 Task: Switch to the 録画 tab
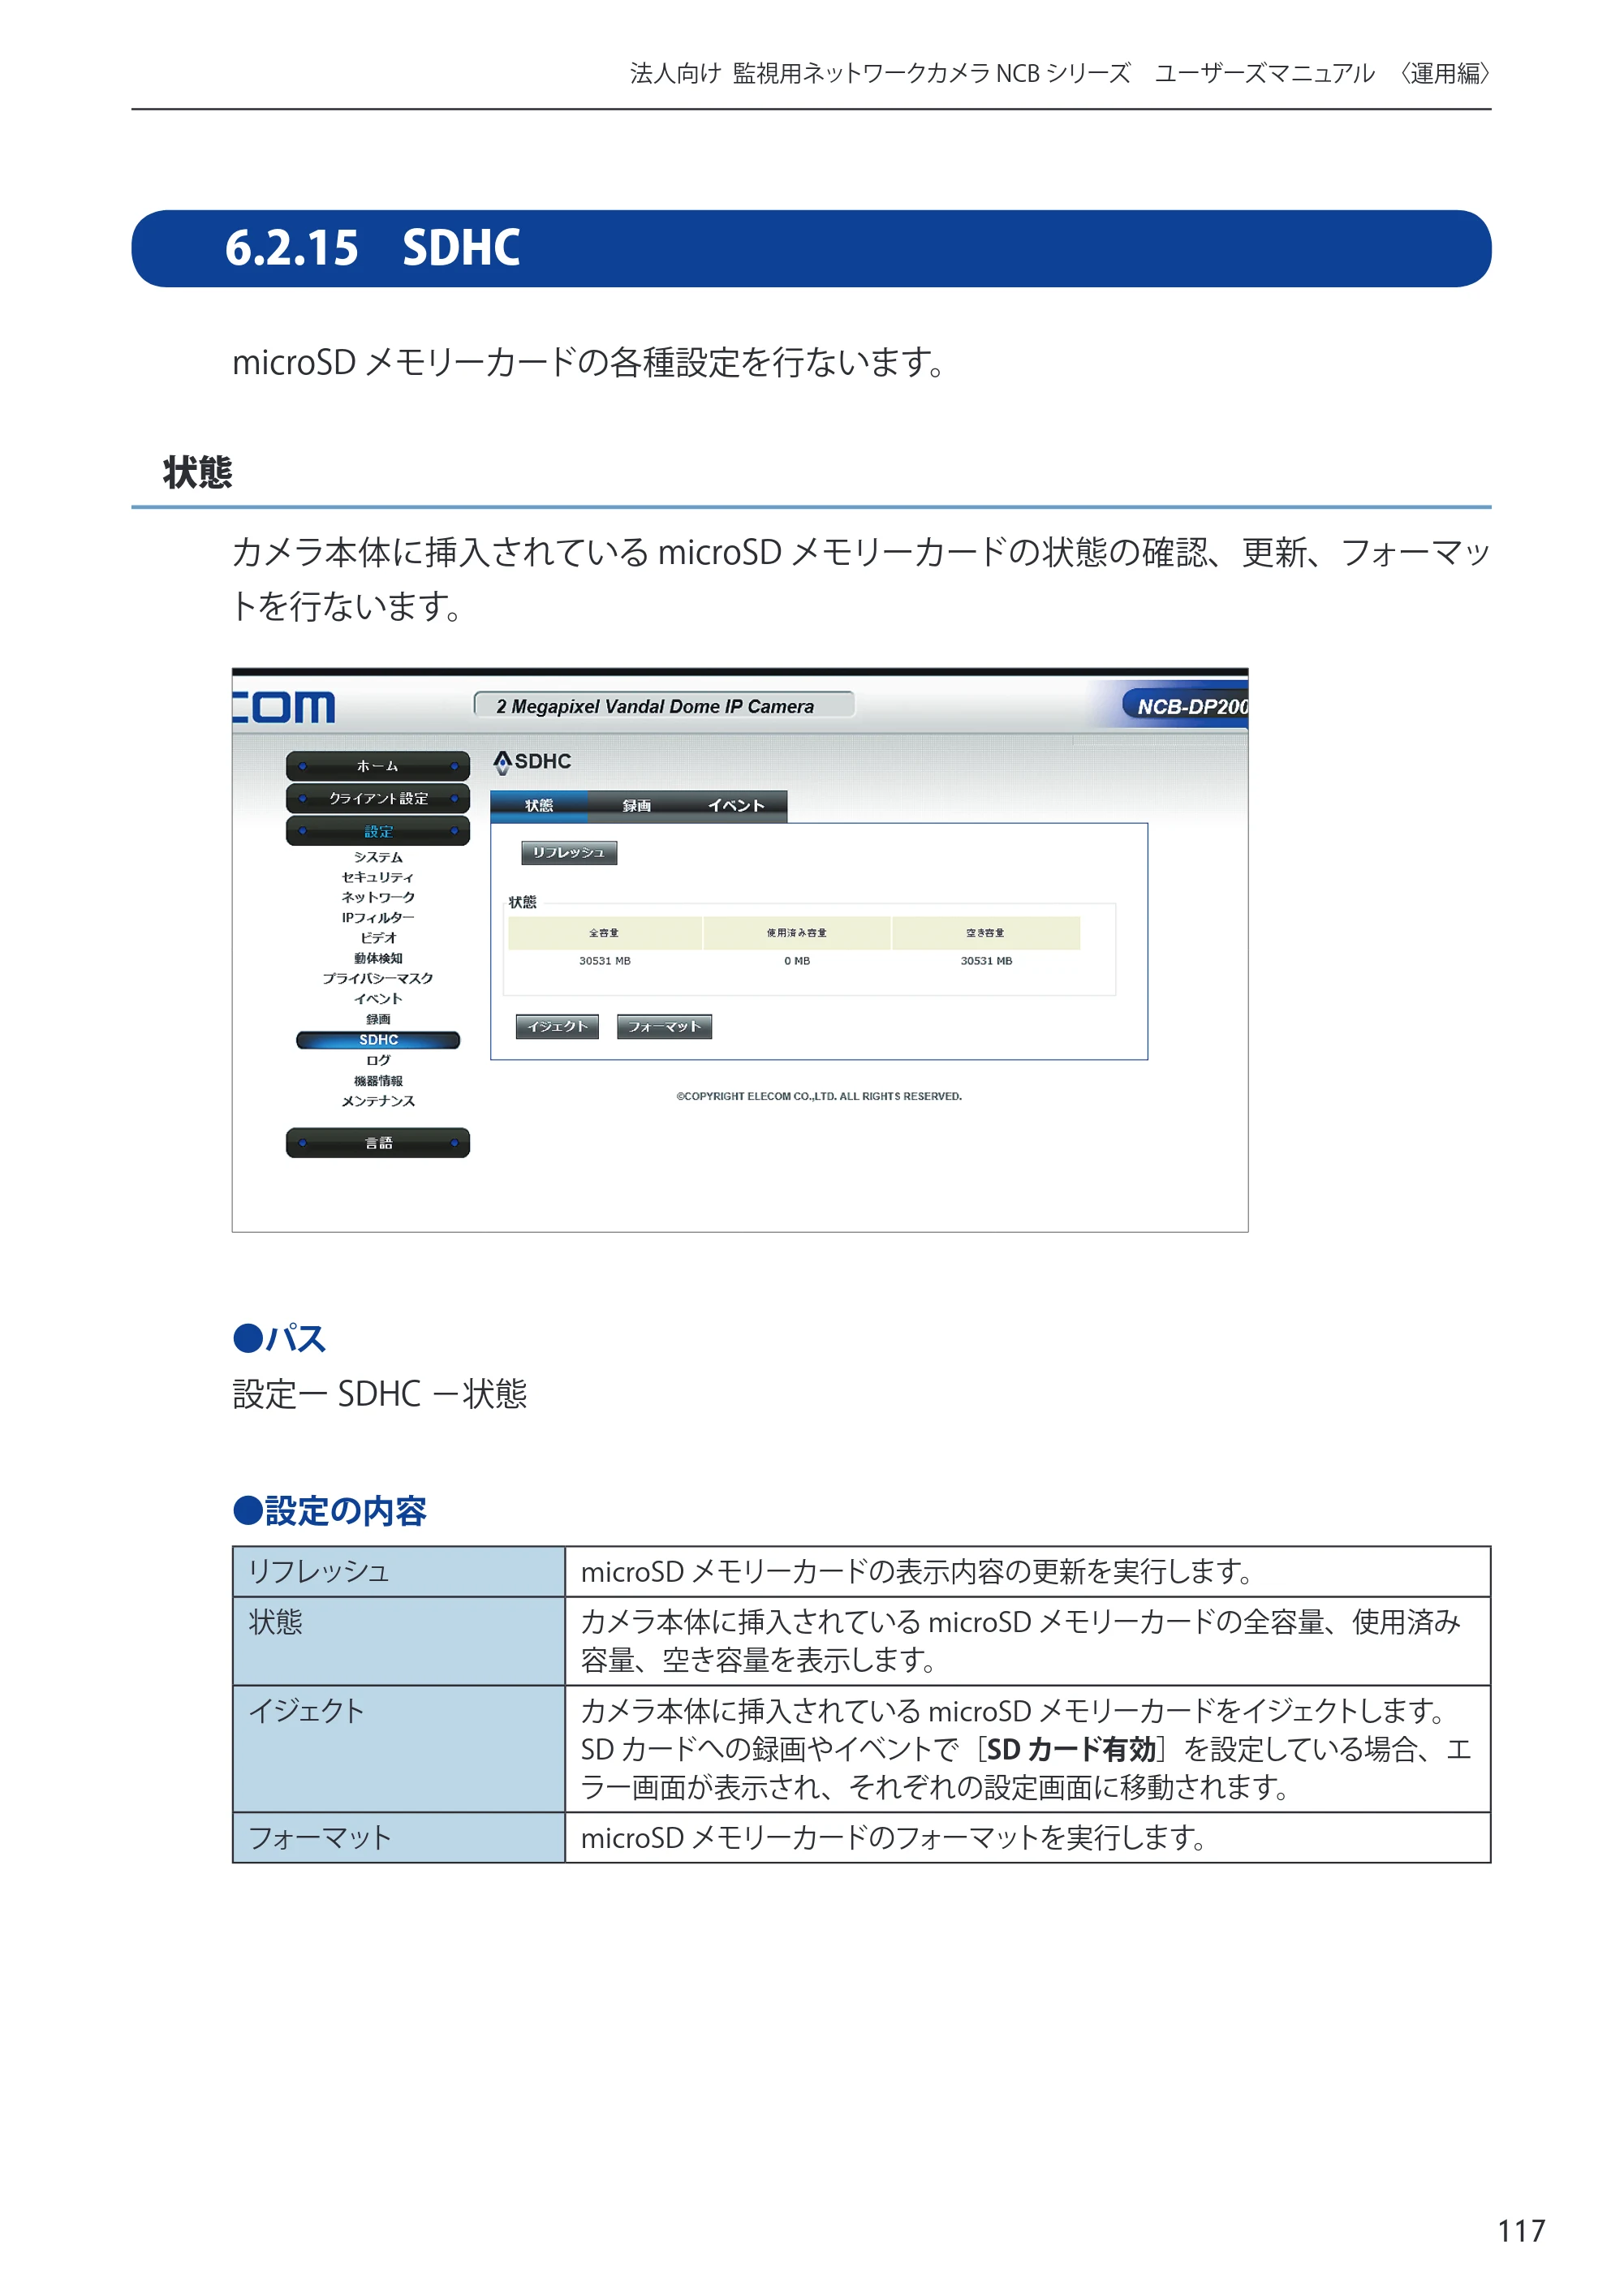click(637, 806)
